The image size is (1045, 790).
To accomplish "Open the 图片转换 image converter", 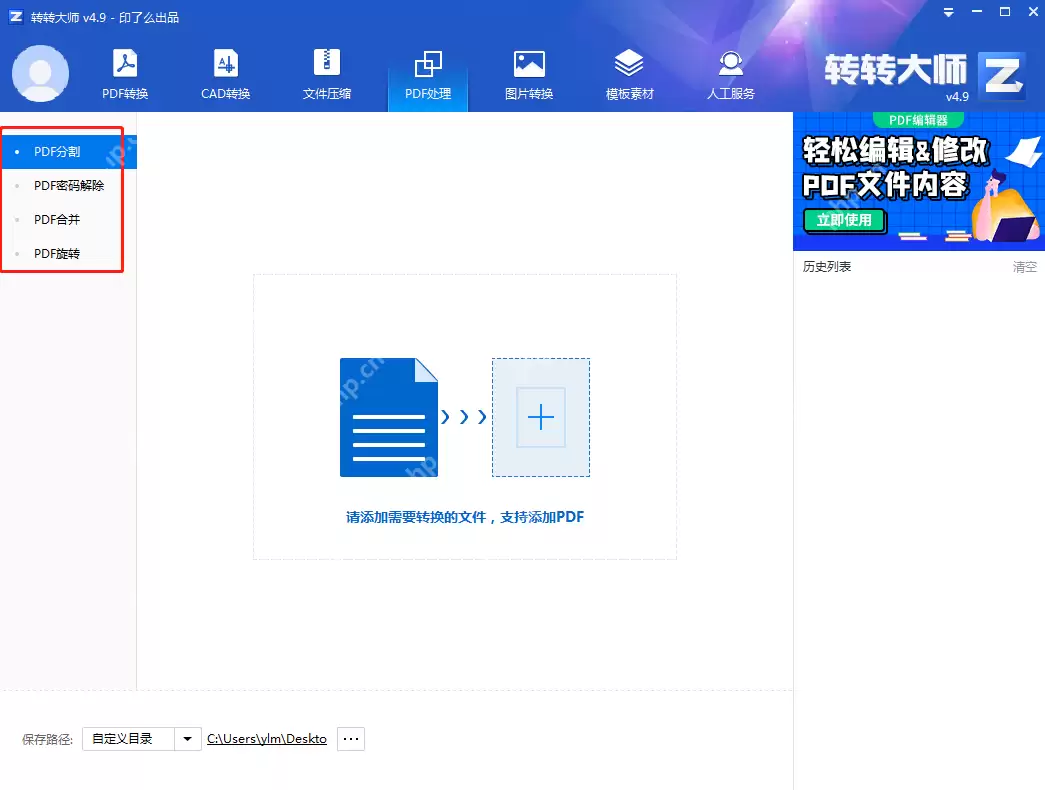I will tap(528, 72).
